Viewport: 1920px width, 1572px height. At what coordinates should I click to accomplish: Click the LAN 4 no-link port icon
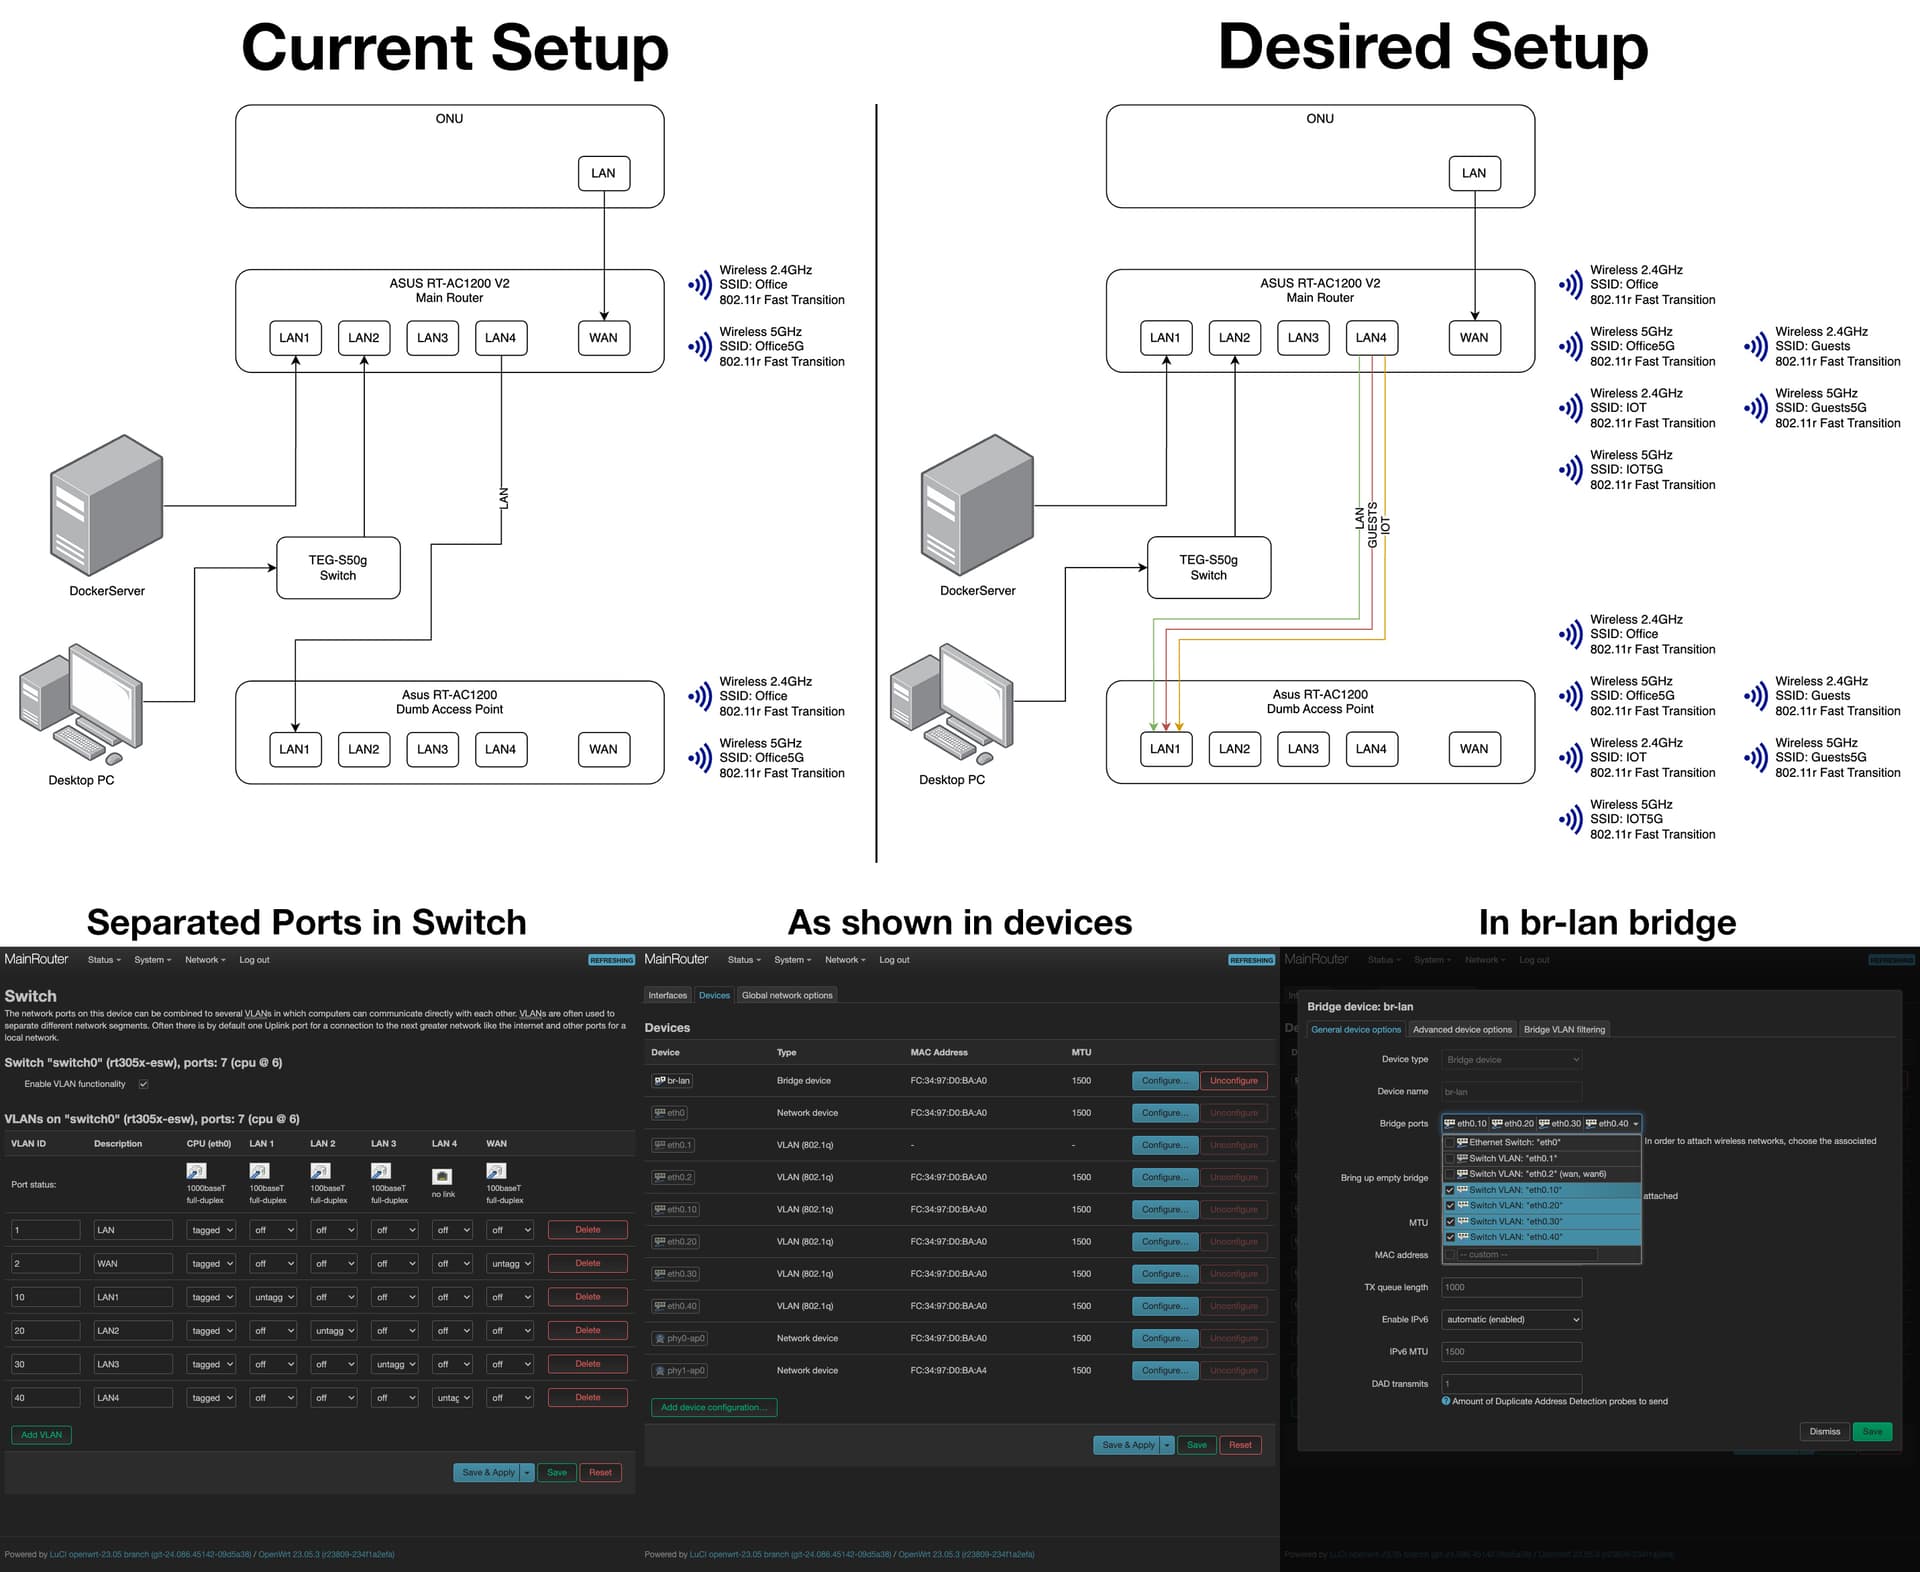tap(442, 1176)
